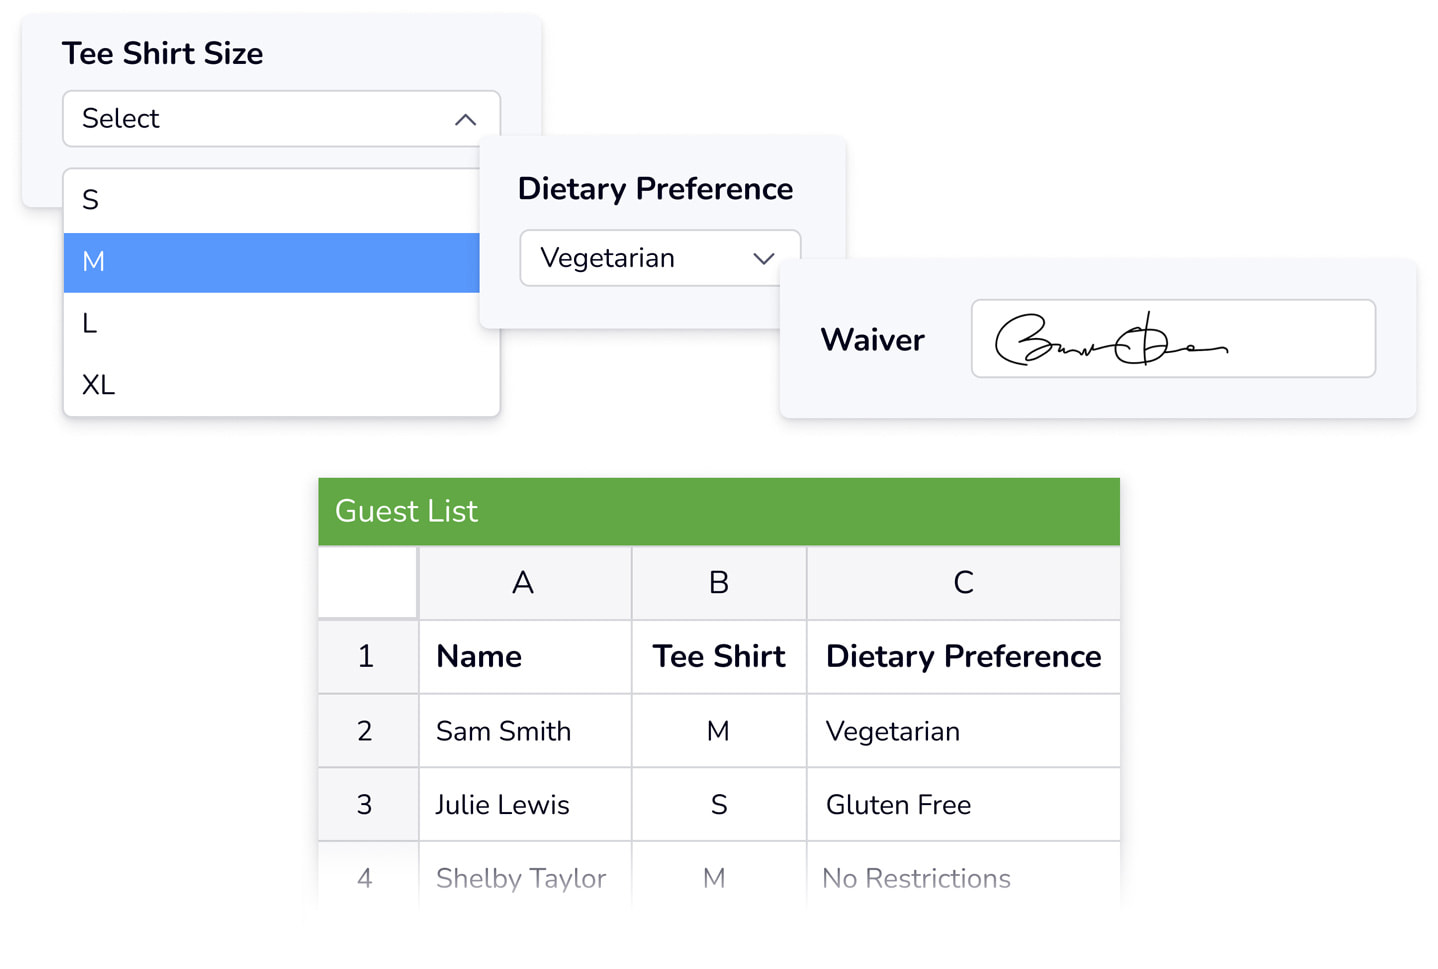This screenshot has height=969, width=1438.
Task: Open the Tee Shirt Size Select dropdown
Action: [281, 119]
